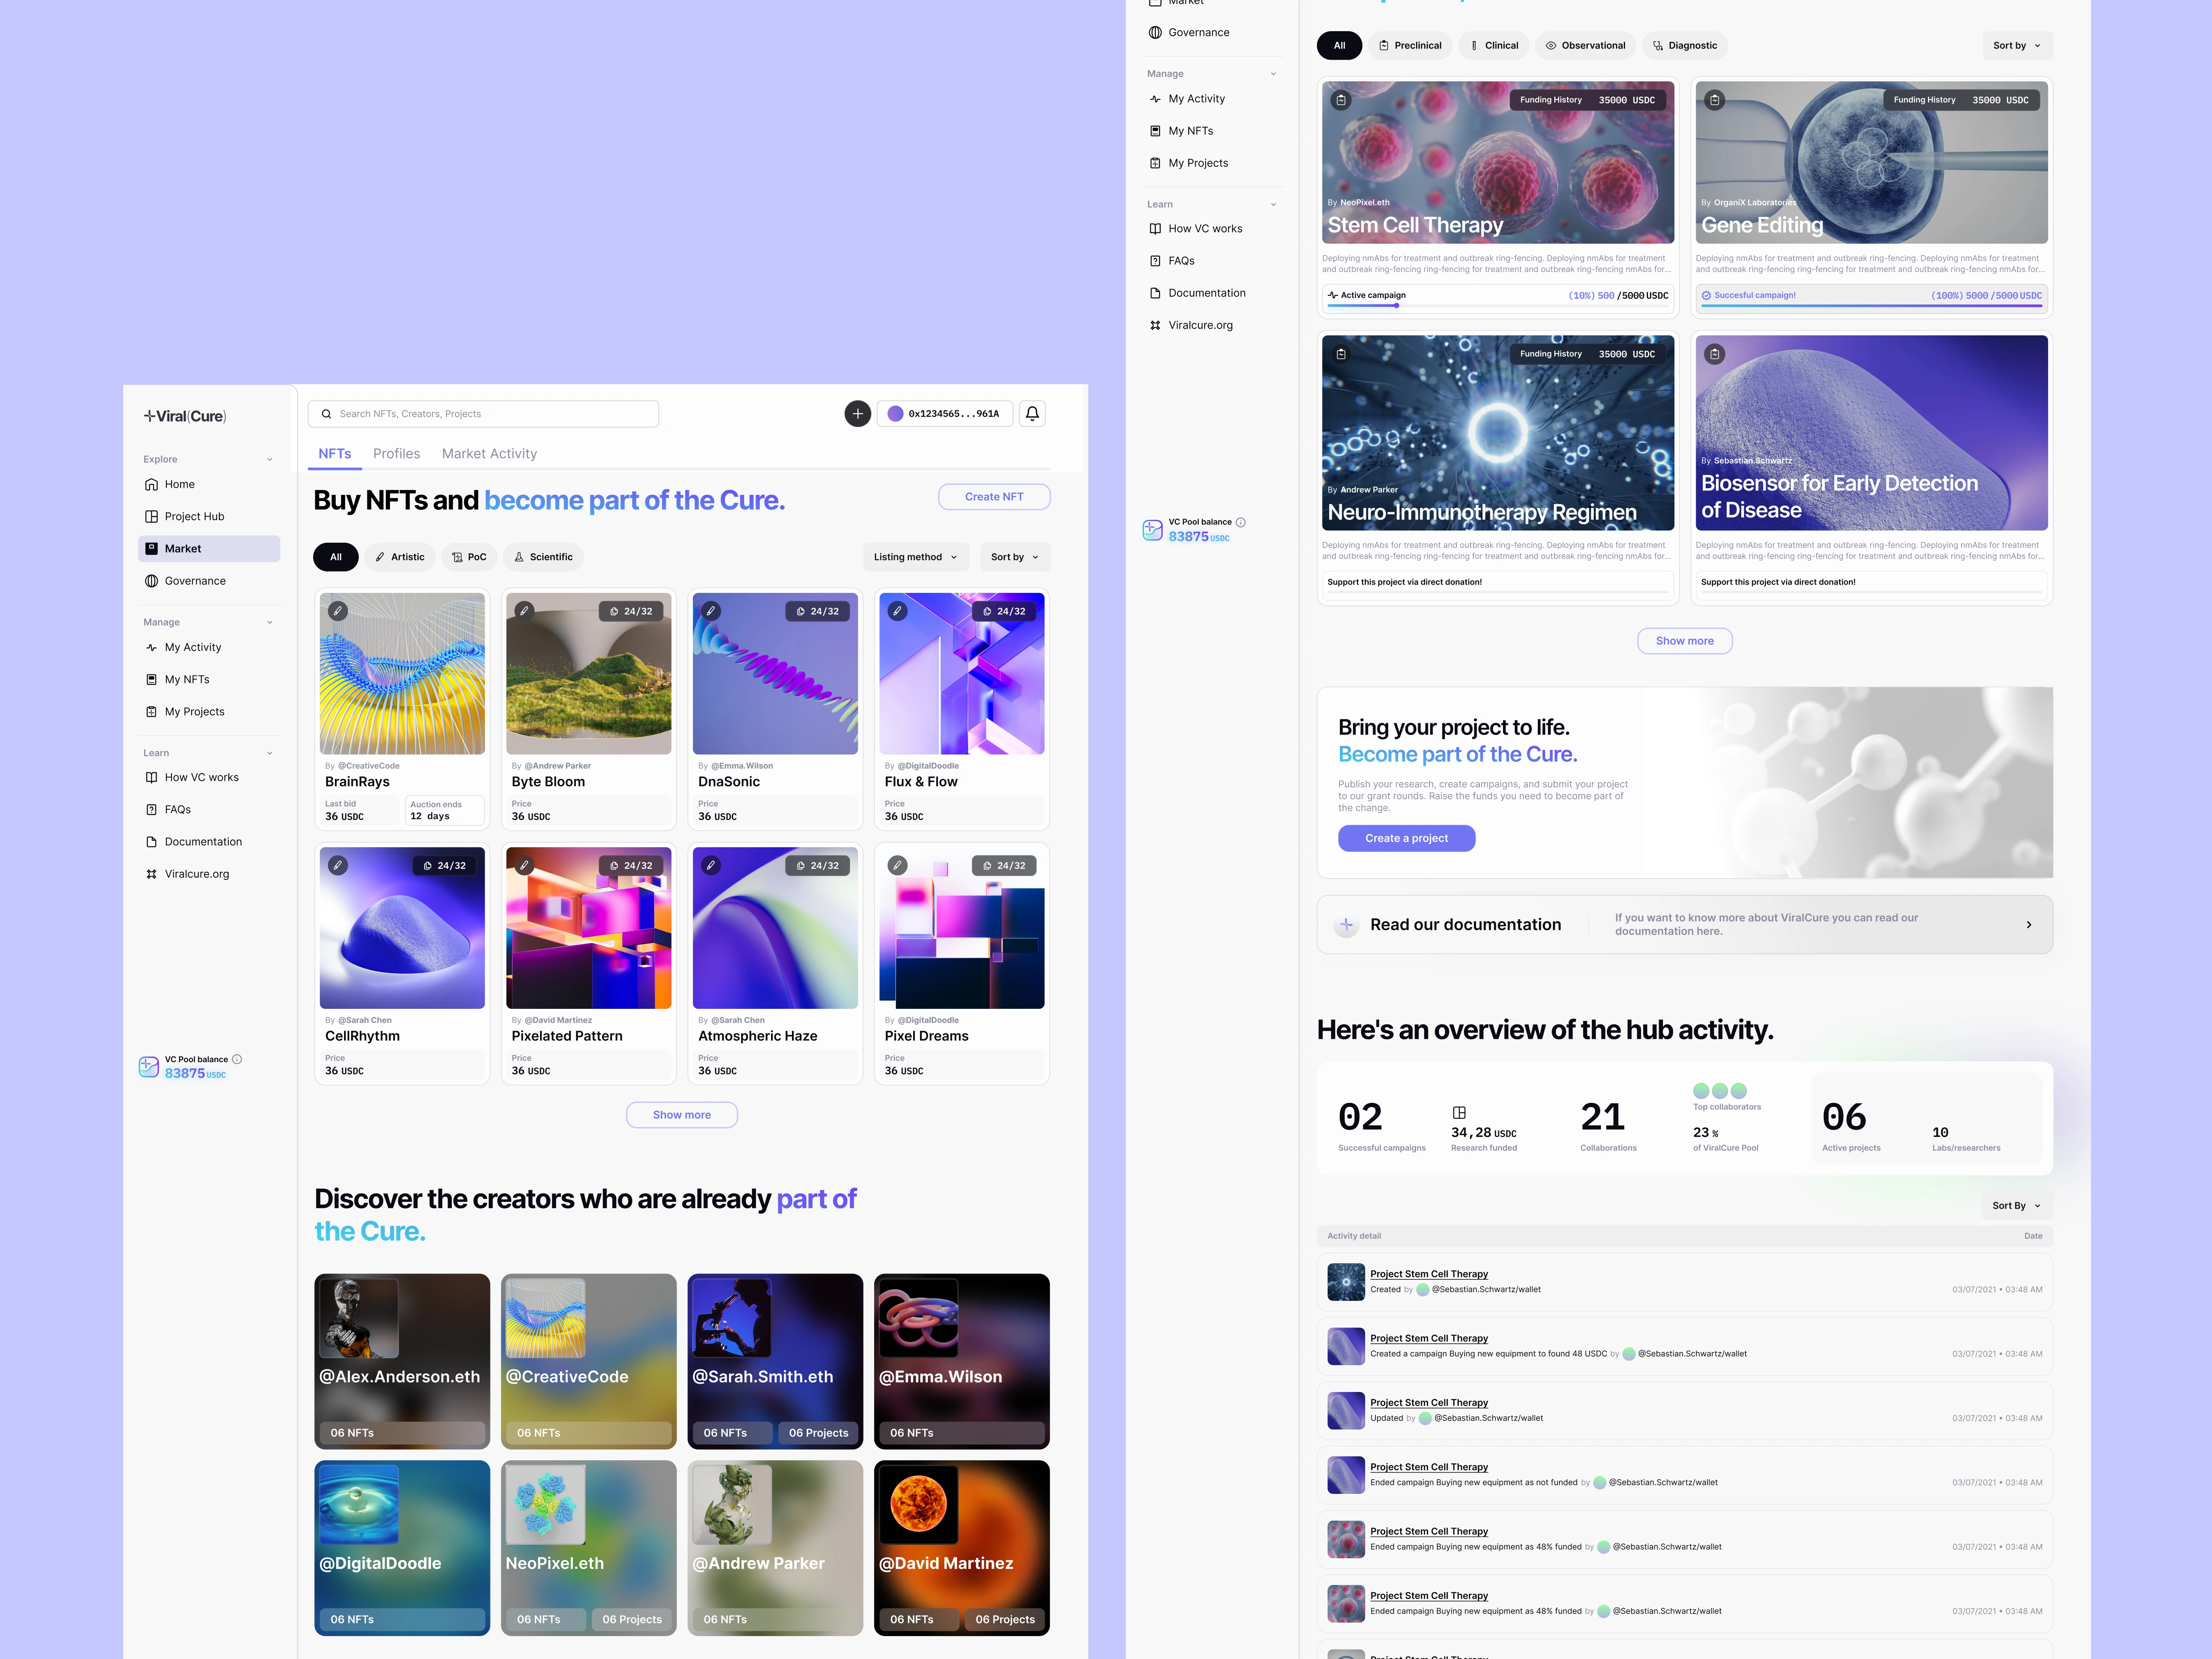The width and height of the screenshot is (2212, 1659).
Task: Open the Project Stem Cell Therapy link in the Updated row
Action: [x=1429, y=1403]
